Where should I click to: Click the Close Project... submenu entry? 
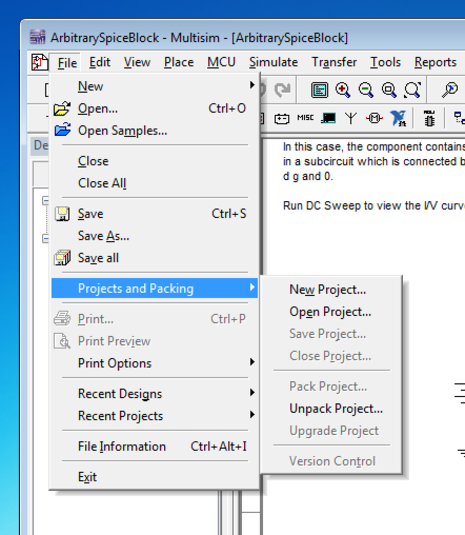[331, 356]
